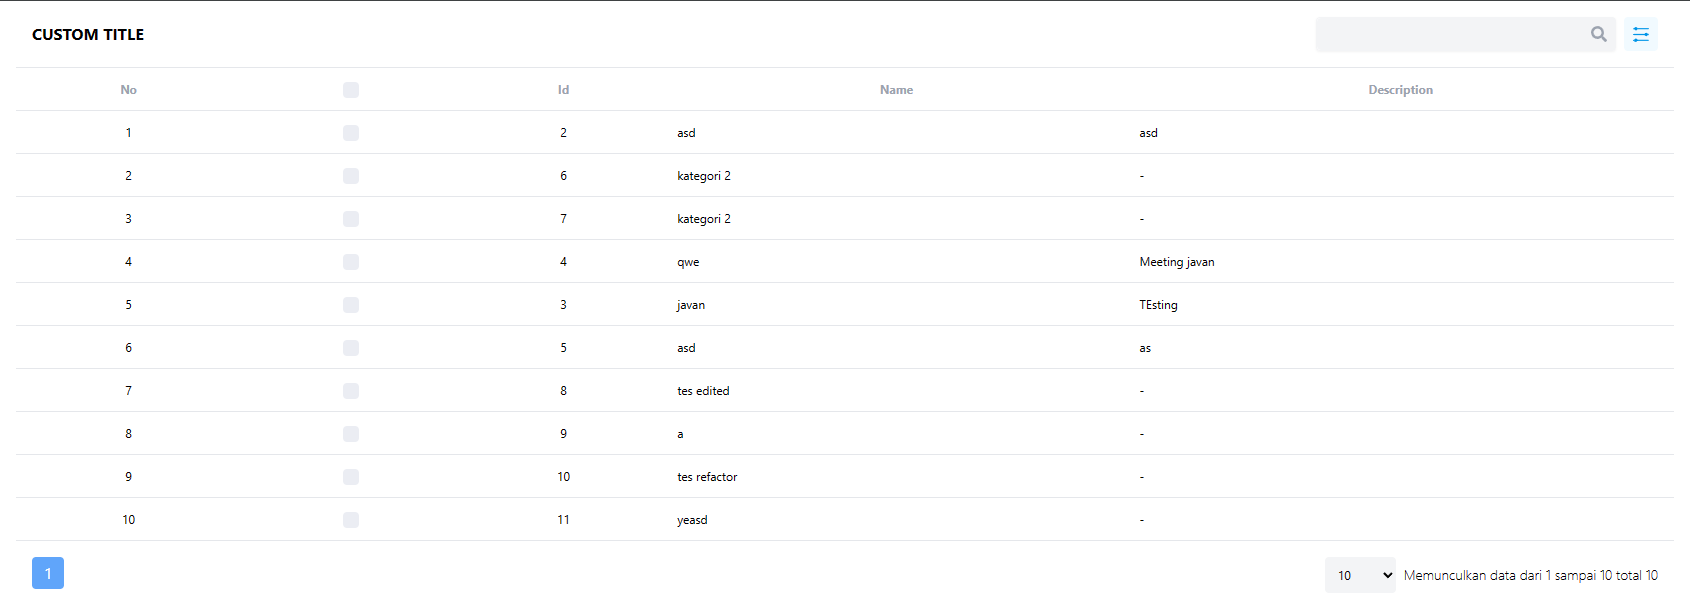The image size is (1690, 597).
Task: Go to page 1 in pagination
Action: (x=48, y=573)
